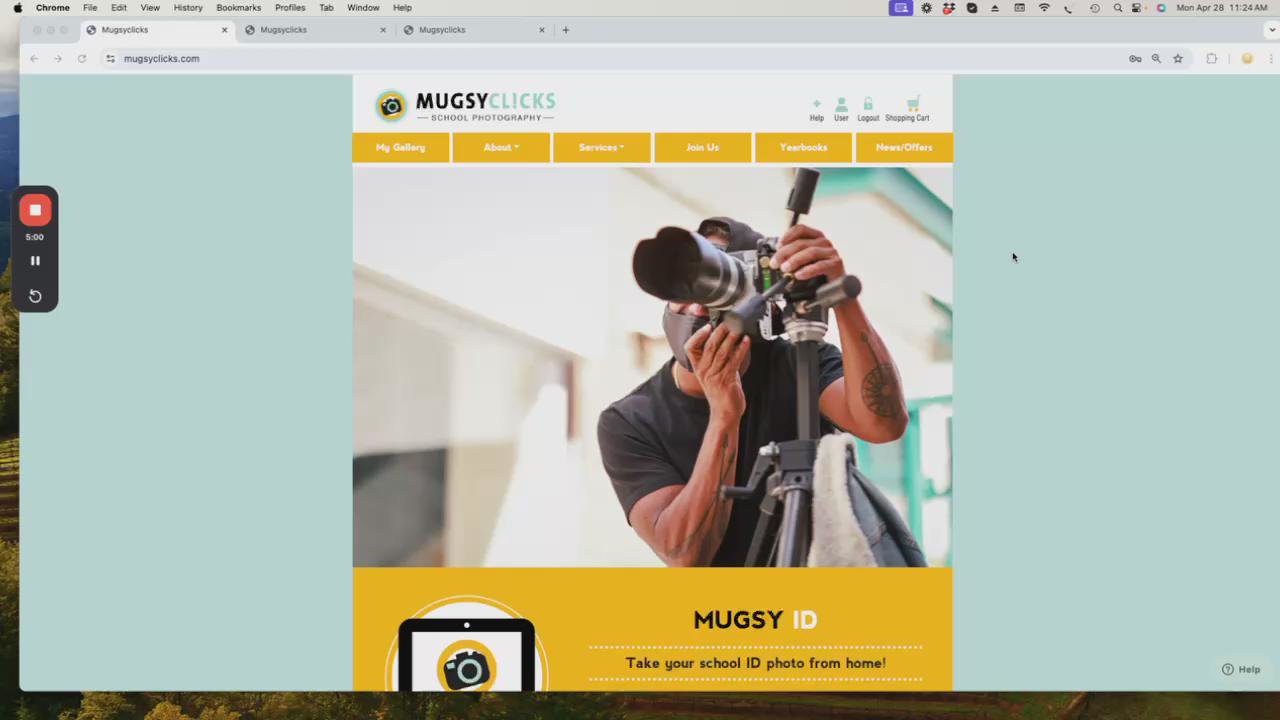Open the Apple menu
The height and width of the screenshot is (720, 1280).
pos(17,7)
